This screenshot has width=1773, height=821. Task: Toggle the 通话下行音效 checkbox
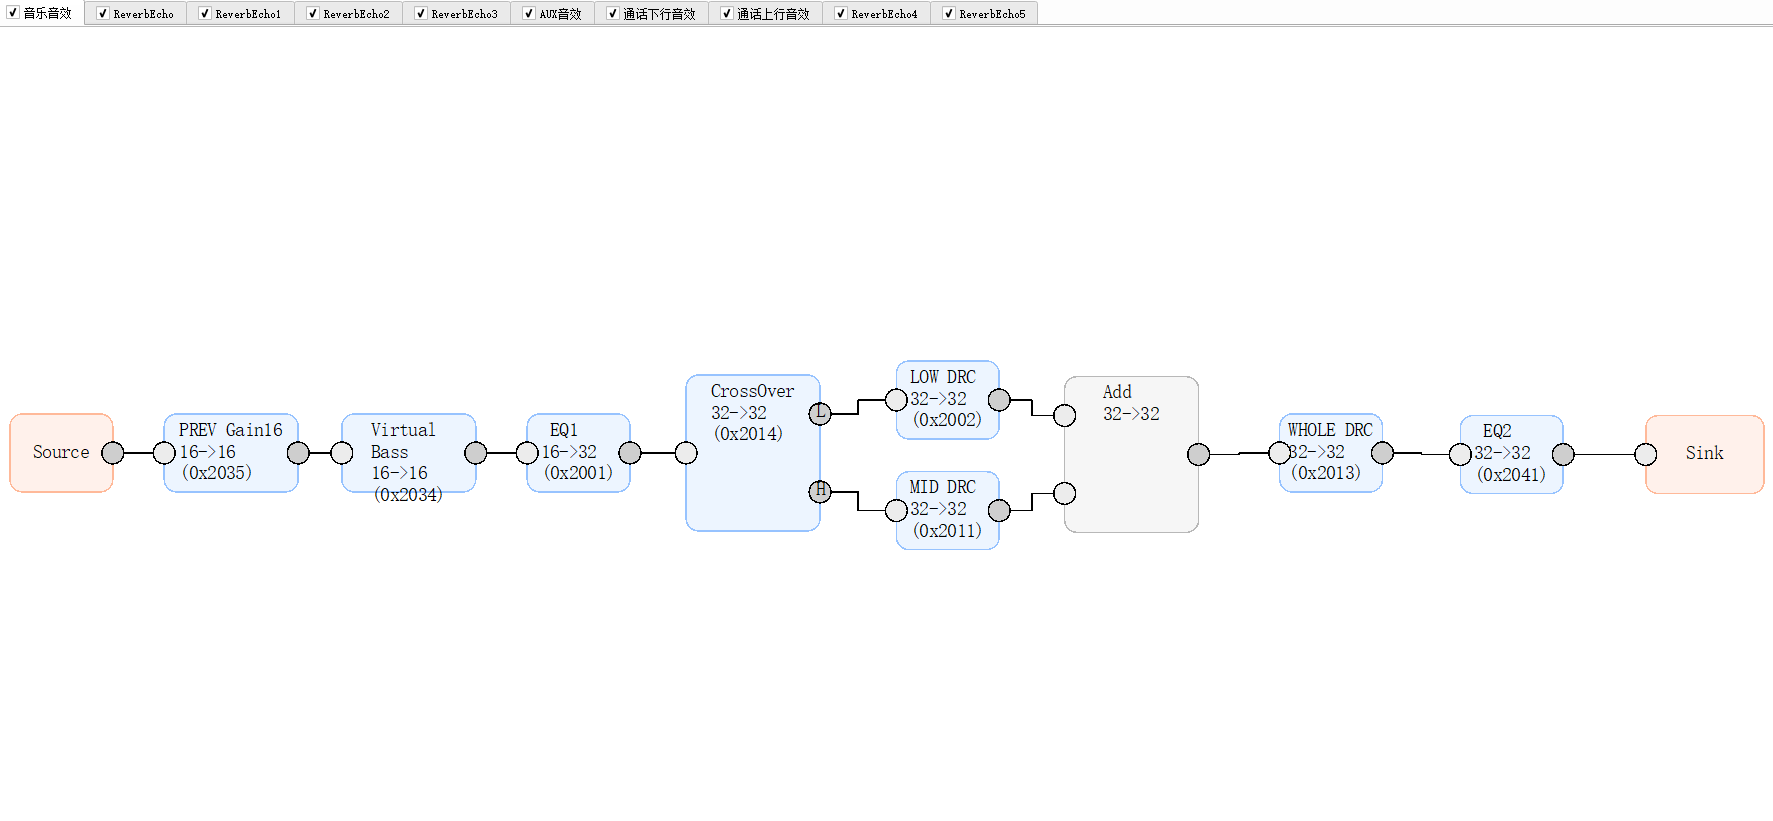point(613,14)
